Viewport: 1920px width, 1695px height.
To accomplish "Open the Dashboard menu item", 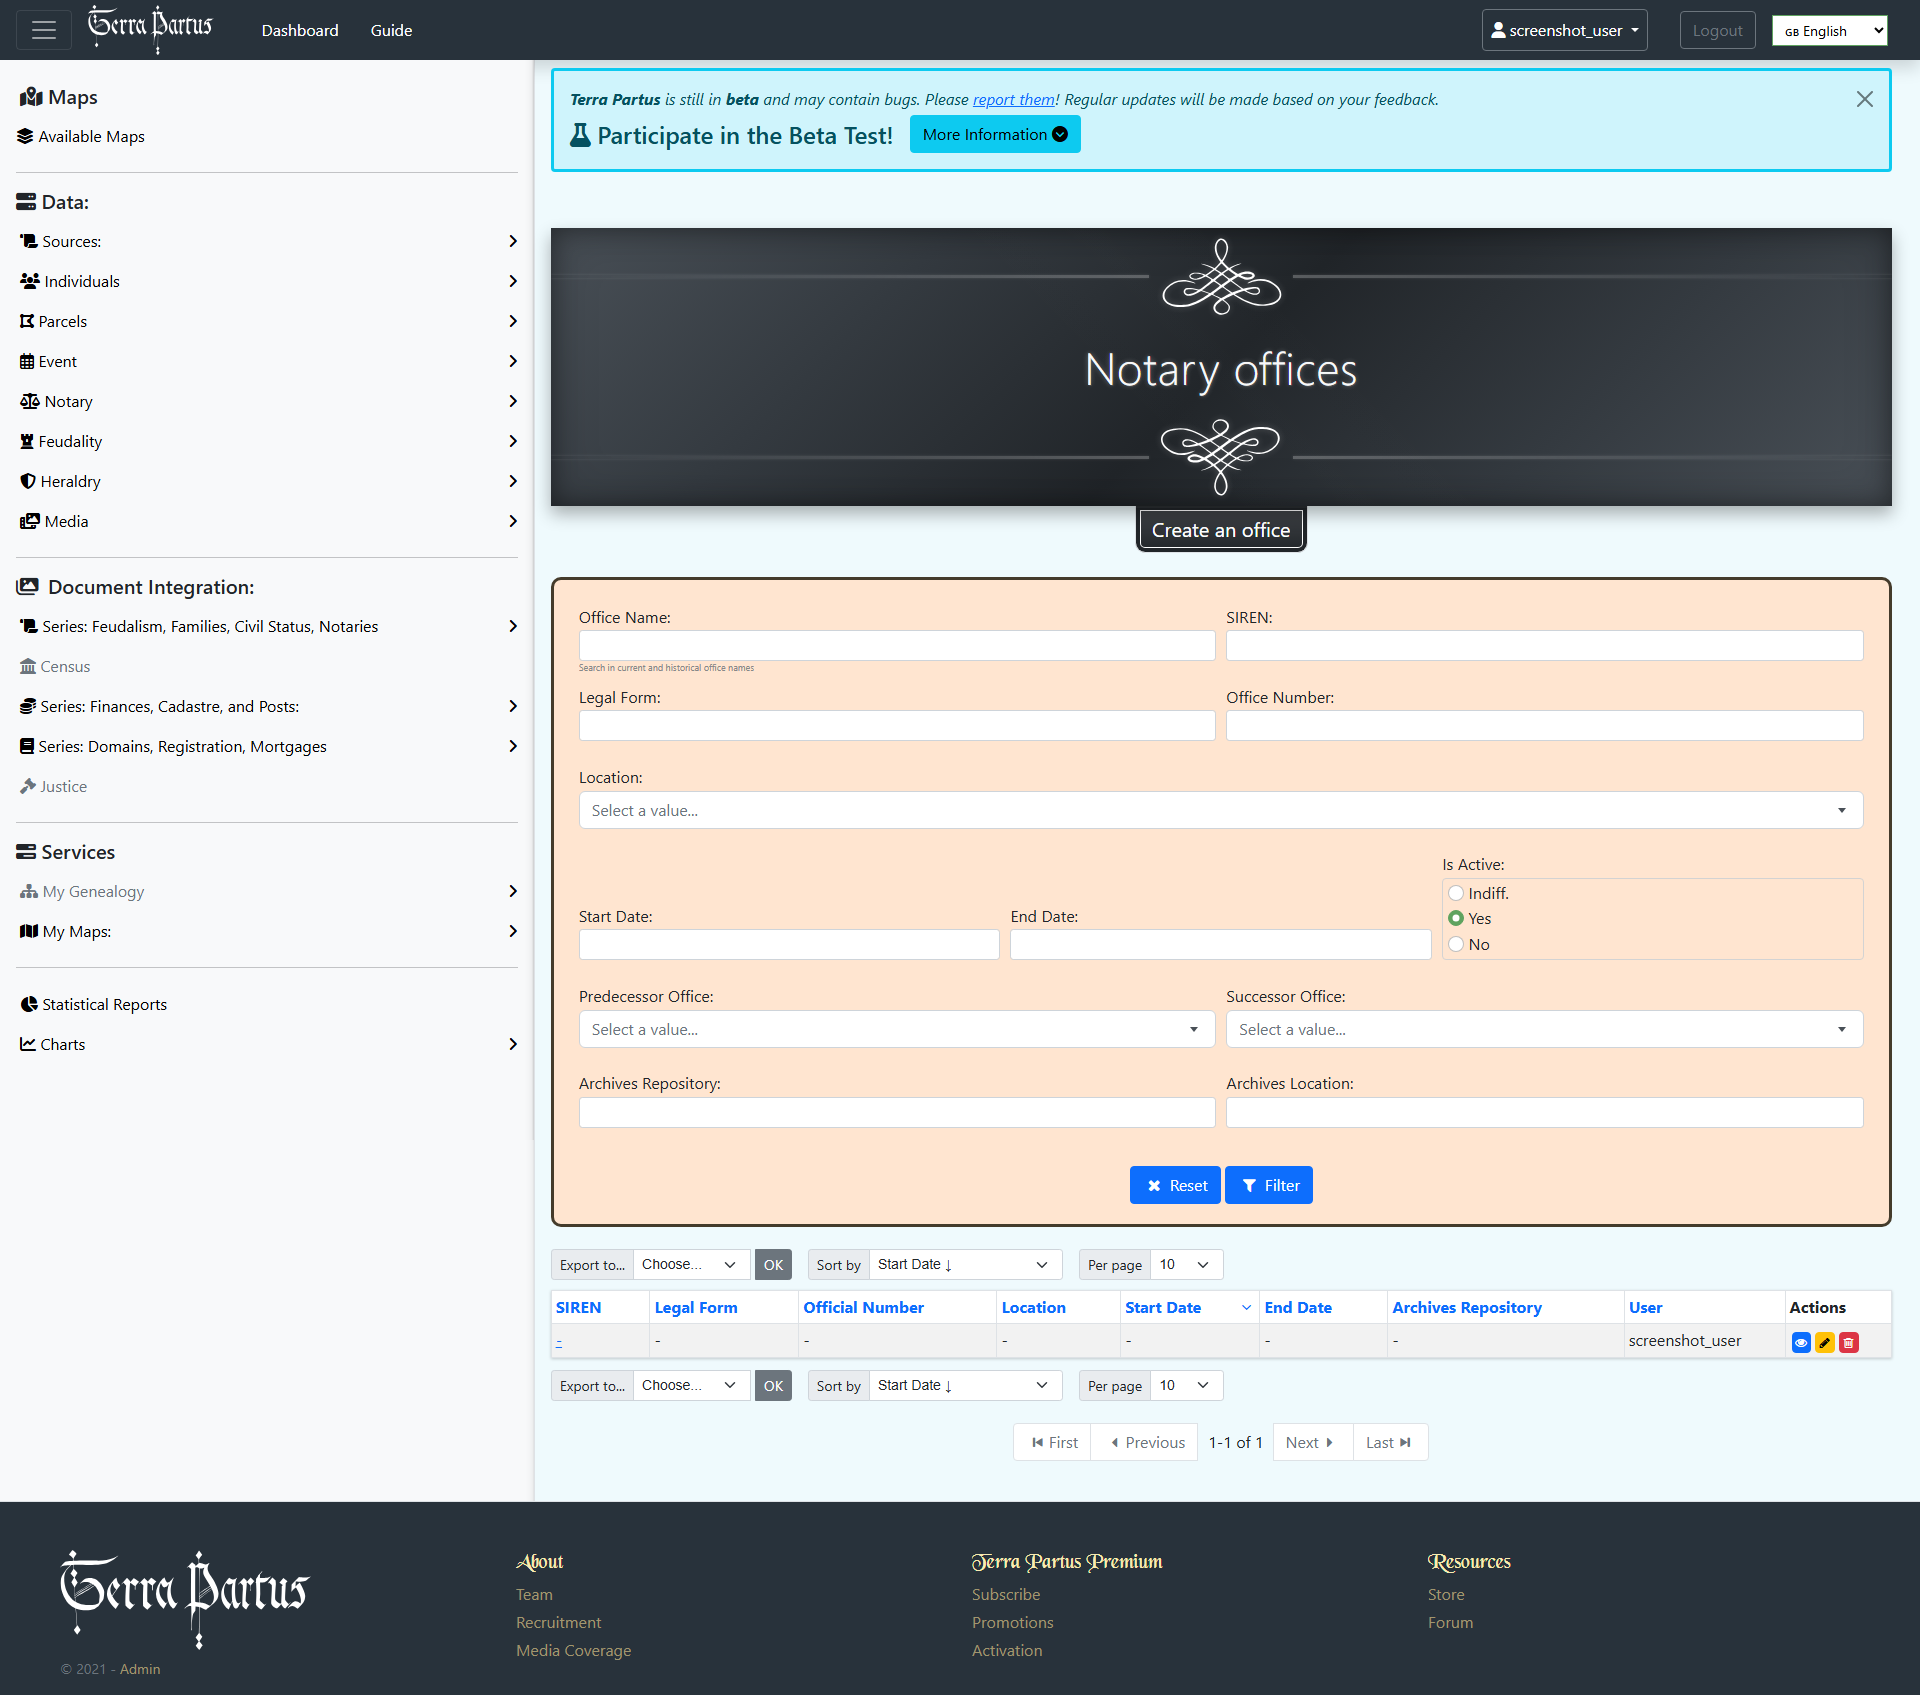I will coord(300,30).
